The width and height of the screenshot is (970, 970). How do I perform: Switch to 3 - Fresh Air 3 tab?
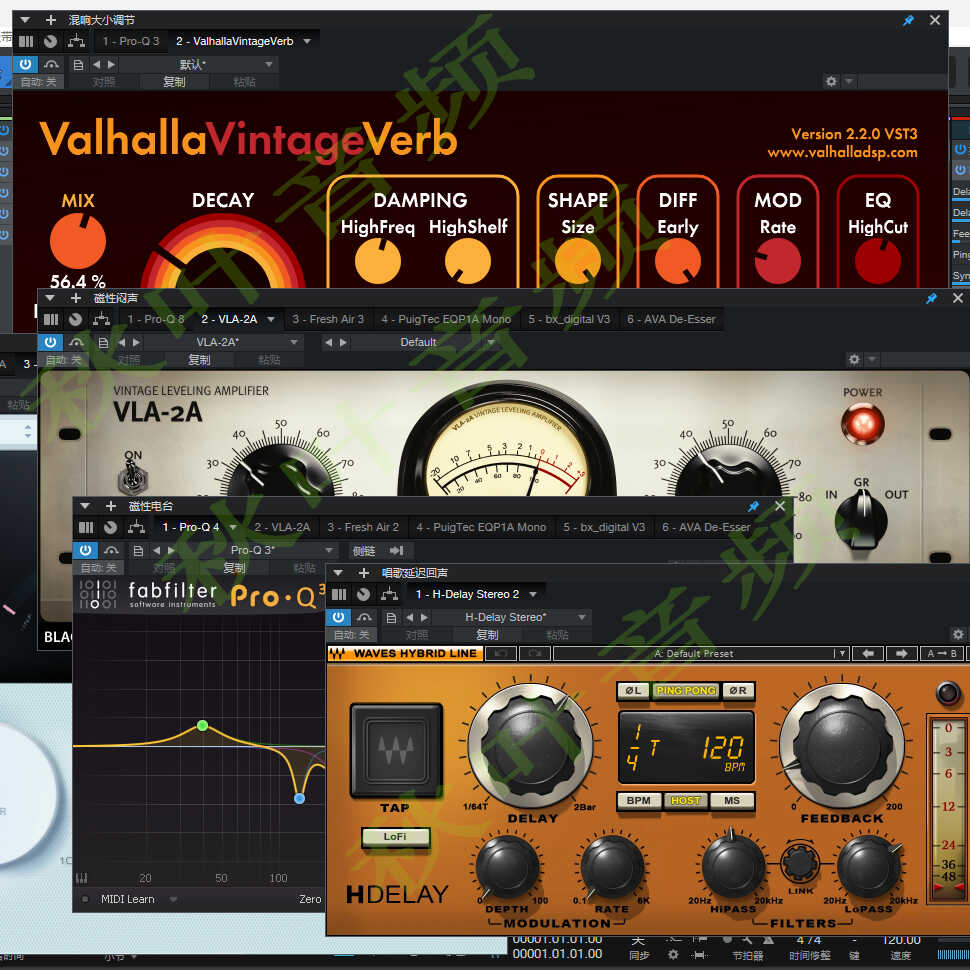pos(328,319)
